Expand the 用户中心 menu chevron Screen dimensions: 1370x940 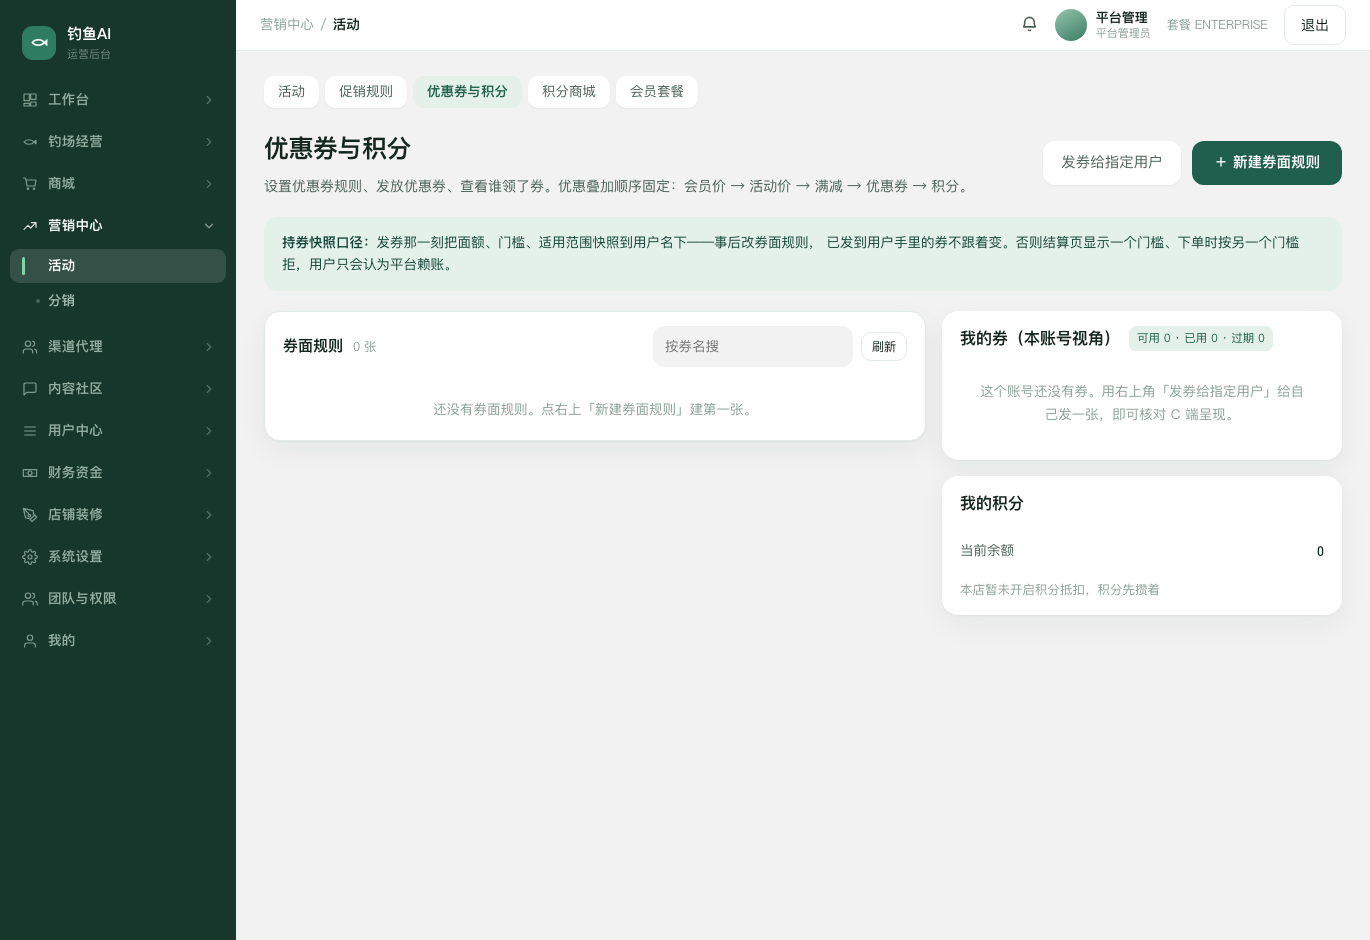[209, 431]
